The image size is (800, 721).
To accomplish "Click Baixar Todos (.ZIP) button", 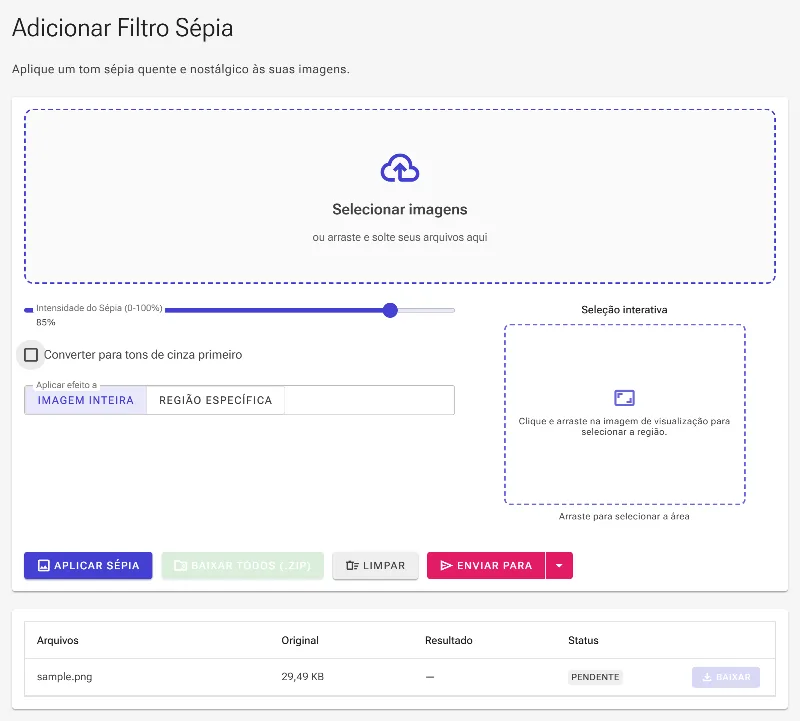I will (x=242, y=565).
